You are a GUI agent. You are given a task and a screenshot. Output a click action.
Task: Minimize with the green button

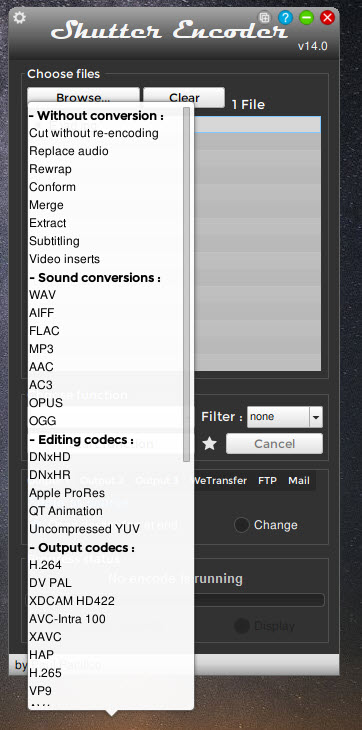(x=306, y=18)
